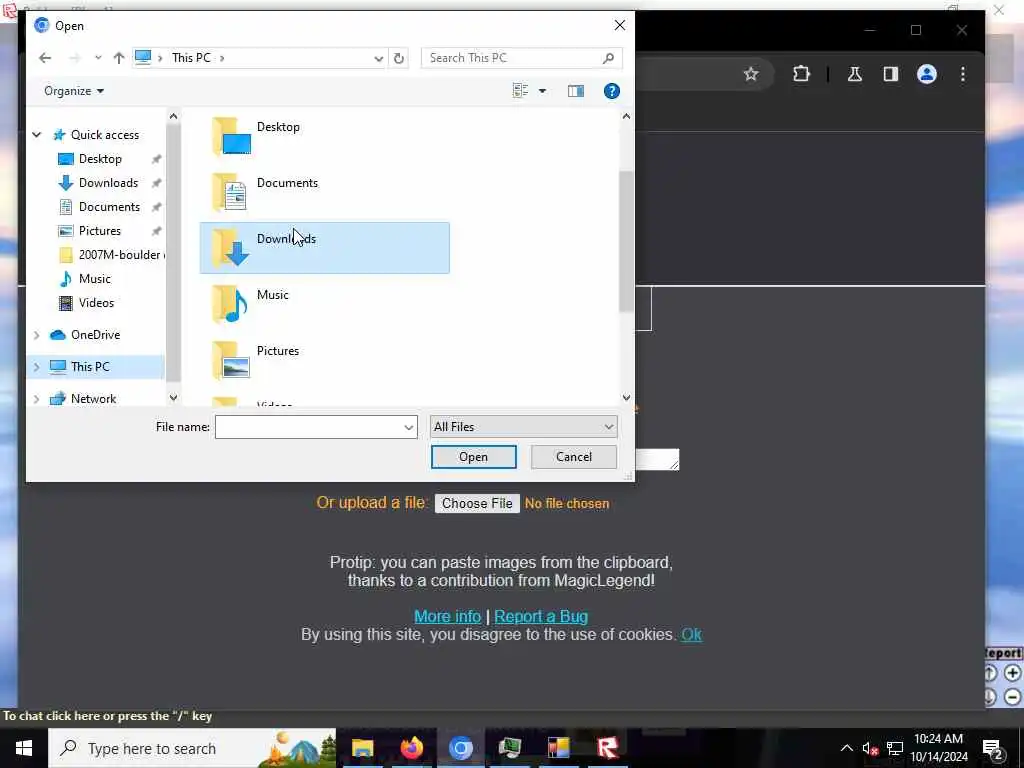Select the Desktop folder in file list
1024x768 pixels.
click(324, 136)
